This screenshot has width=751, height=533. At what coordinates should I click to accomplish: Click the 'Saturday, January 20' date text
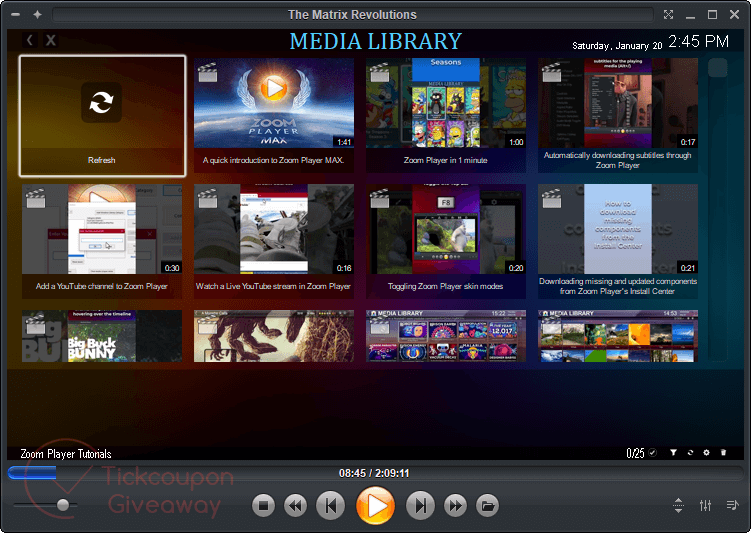(617, 46)
